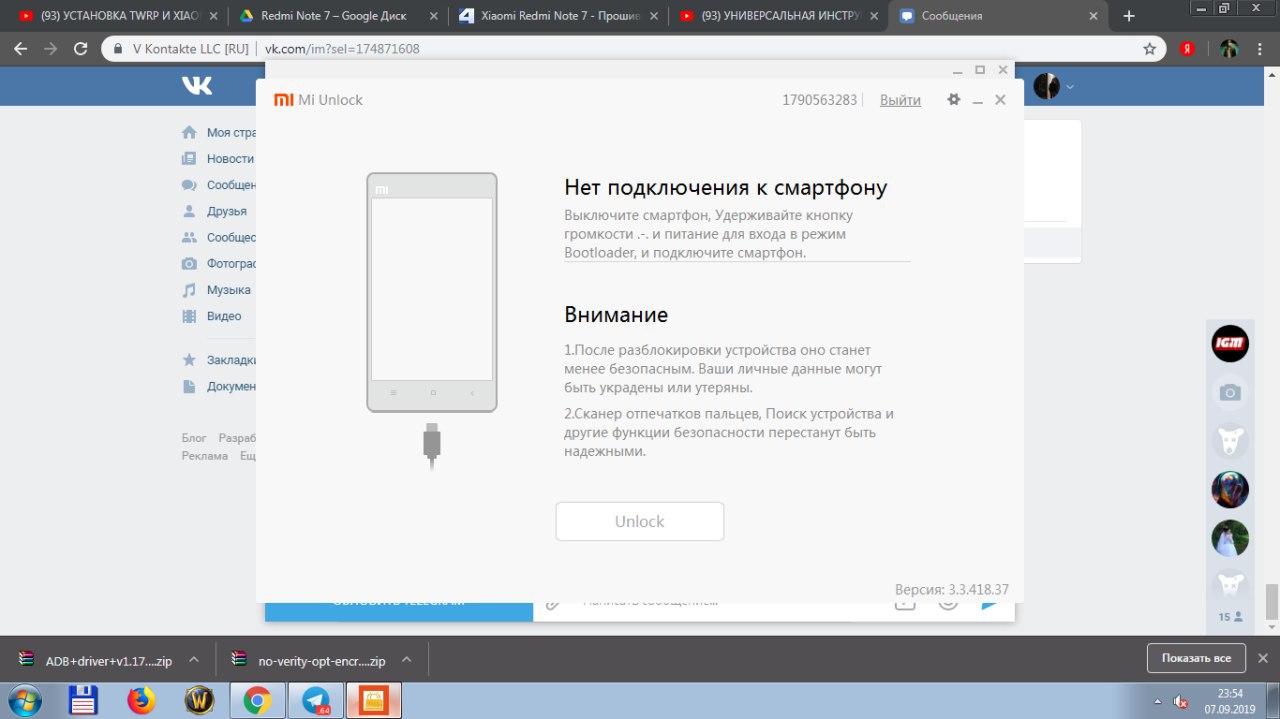Open colorful avatar chat in VK sidebar
Screen dimensions: 1280x719
[x=1230, y=490]
